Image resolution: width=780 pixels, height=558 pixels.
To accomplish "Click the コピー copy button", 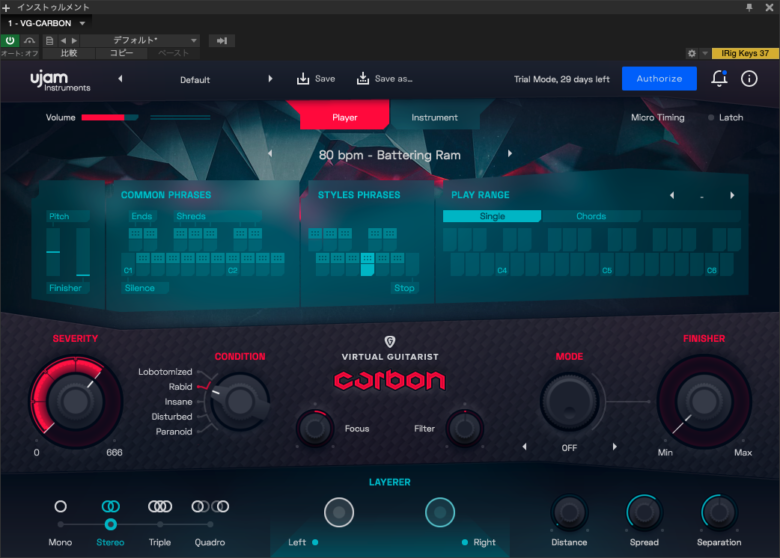I will tap(122, 53).
